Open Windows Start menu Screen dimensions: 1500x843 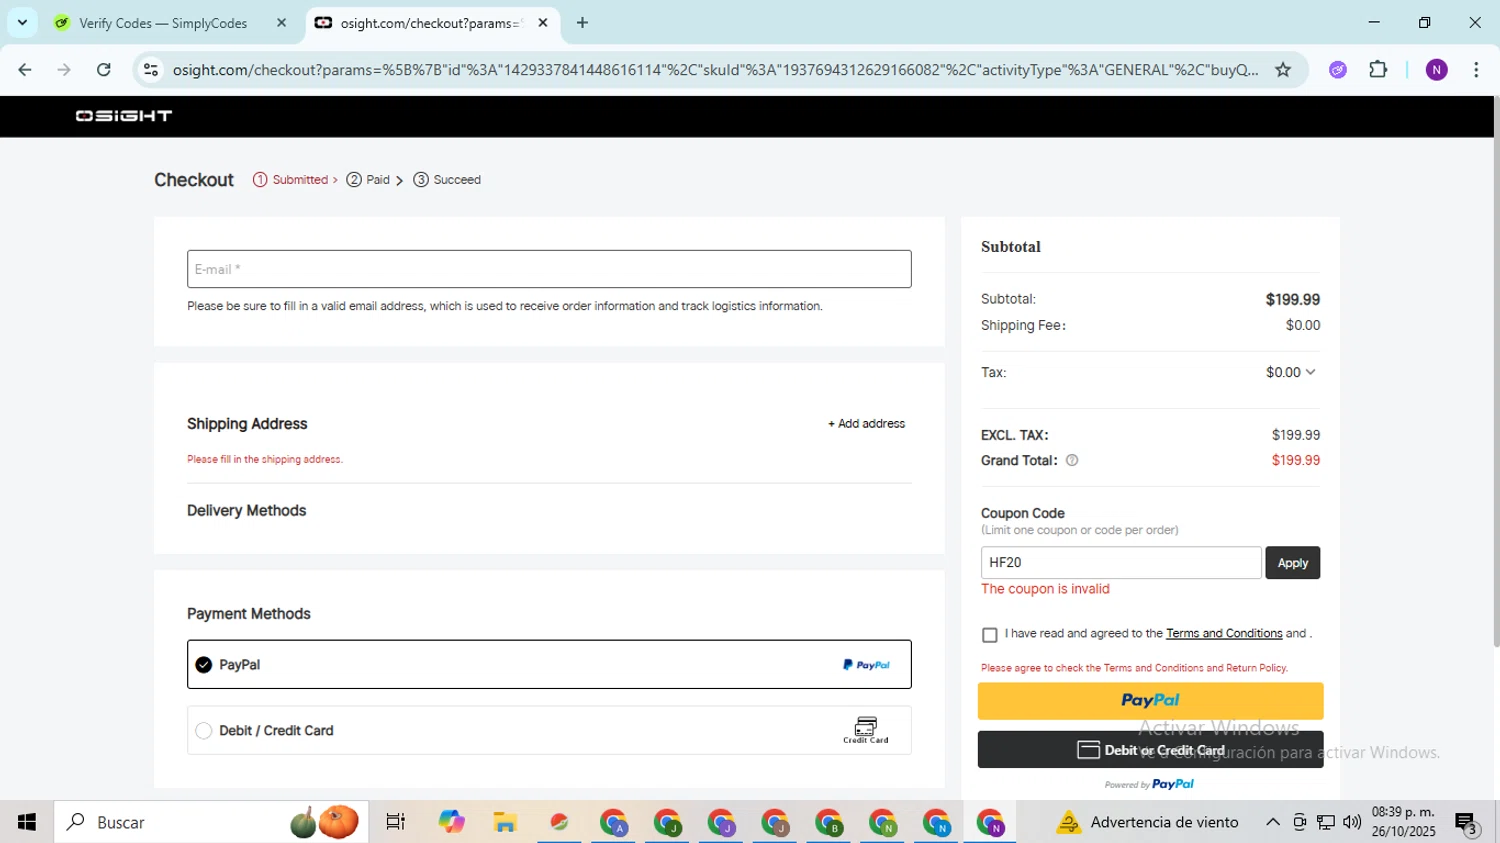tap(27, 822)
